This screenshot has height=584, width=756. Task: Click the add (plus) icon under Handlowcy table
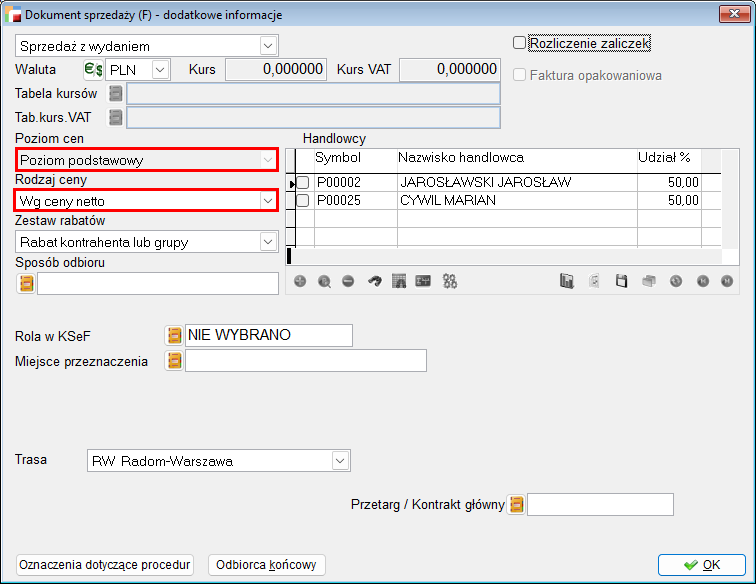click(299, 282)
